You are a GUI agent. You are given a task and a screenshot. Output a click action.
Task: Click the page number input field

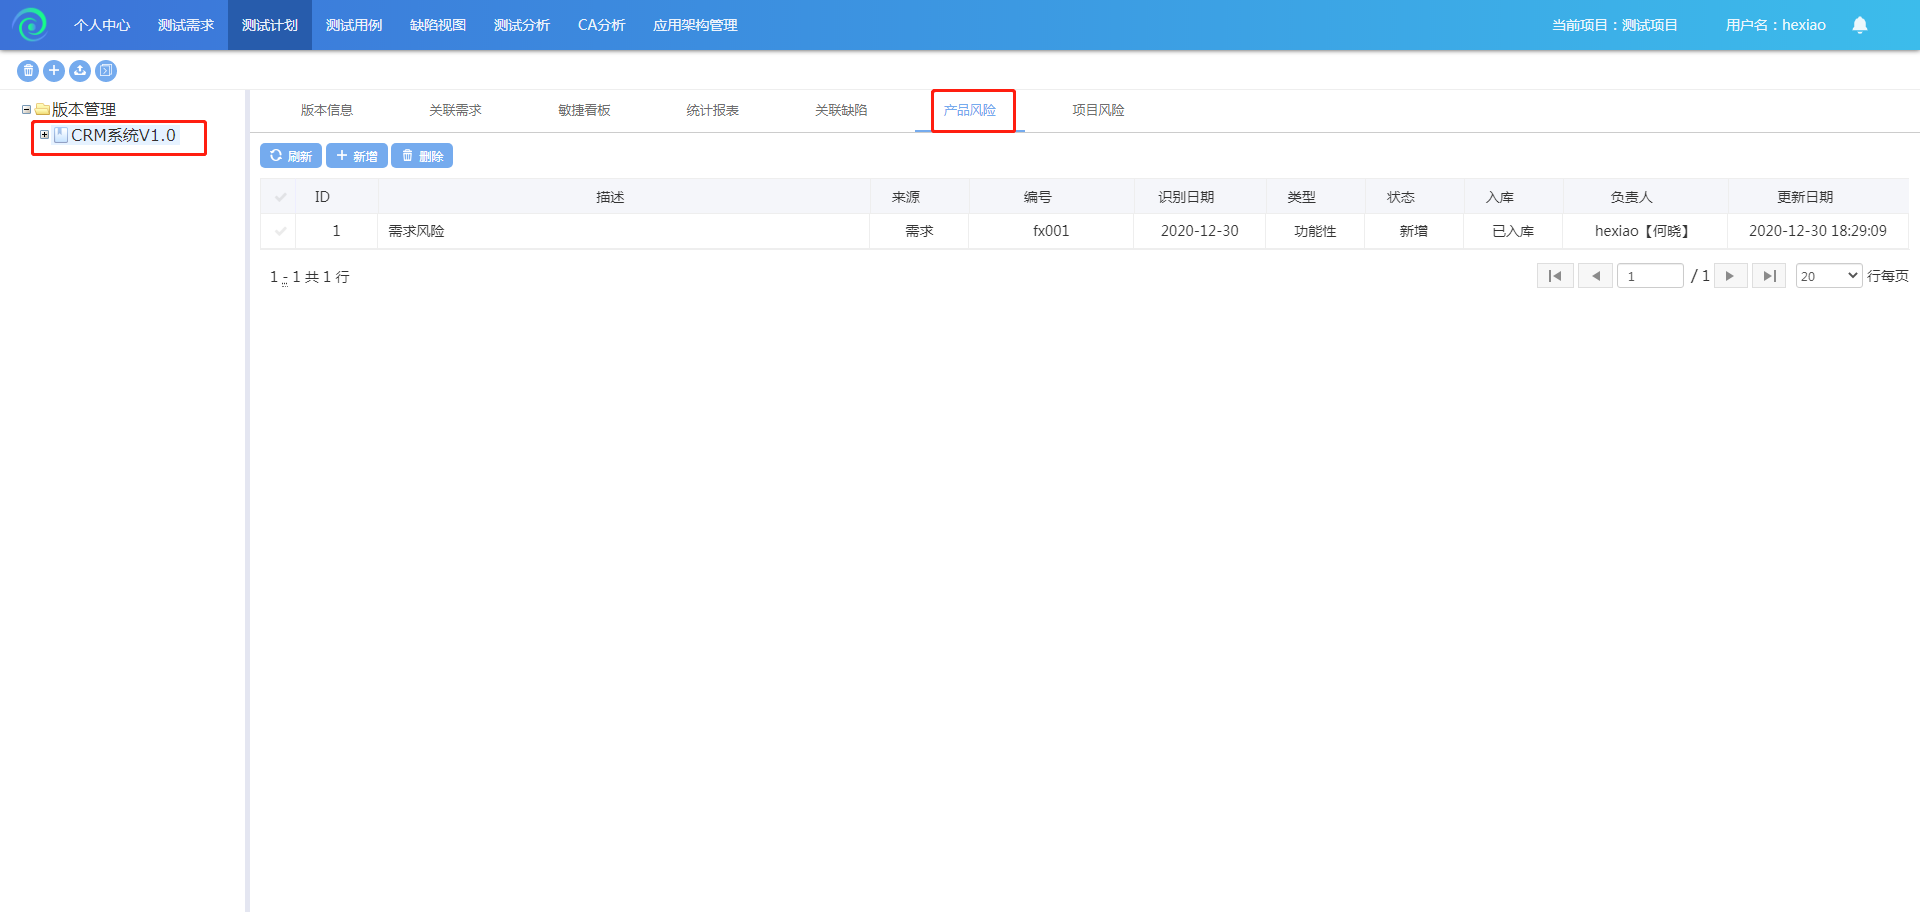pyautogui.click(x=1650, y=276)
